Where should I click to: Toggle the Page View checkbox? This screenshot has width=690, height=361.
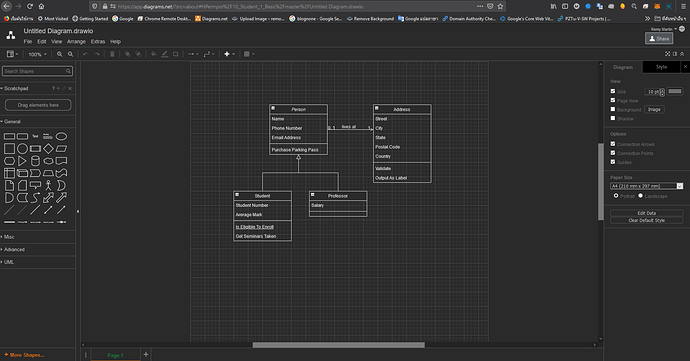(x=613, y=100)
